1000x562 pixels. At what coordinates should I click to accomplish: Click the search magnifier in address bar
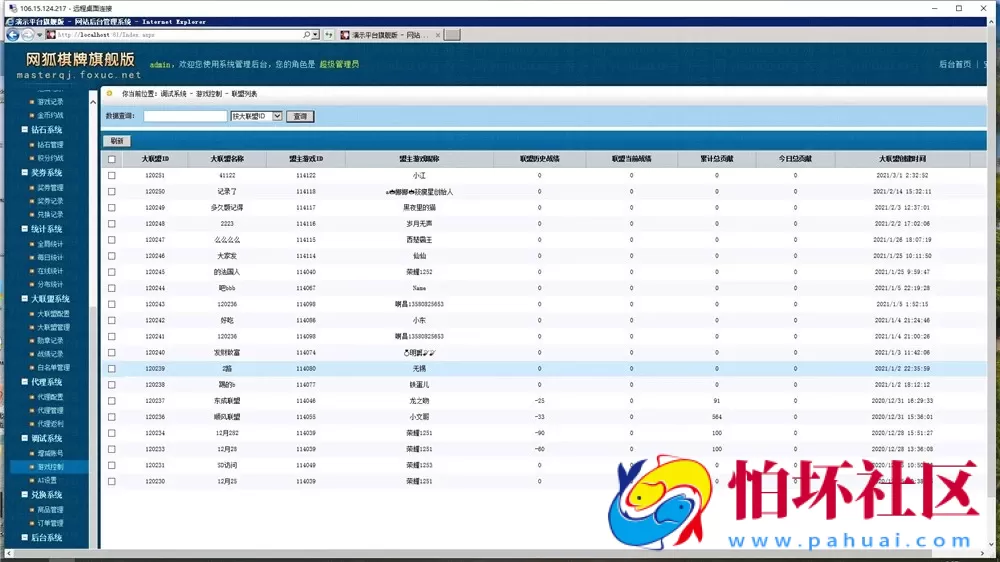(307, 35)
